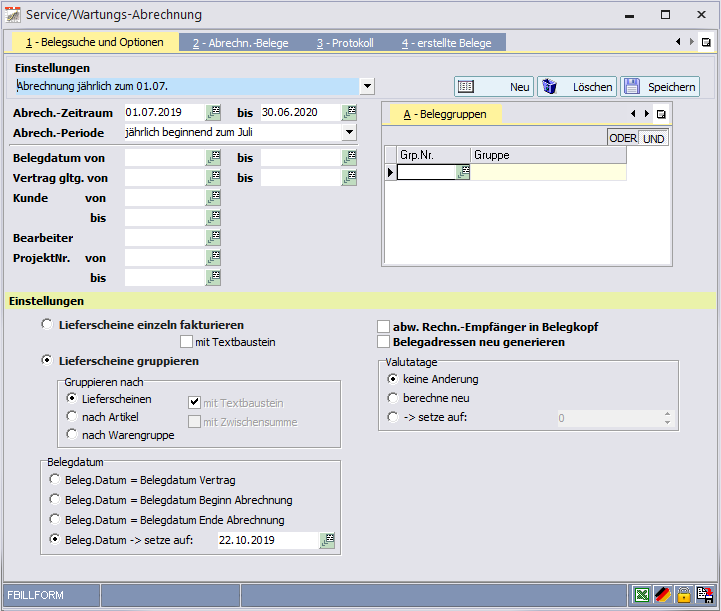Select Valutatage -> setze auf option
Screen dimensions: 721x611
[x=392, y=417]
